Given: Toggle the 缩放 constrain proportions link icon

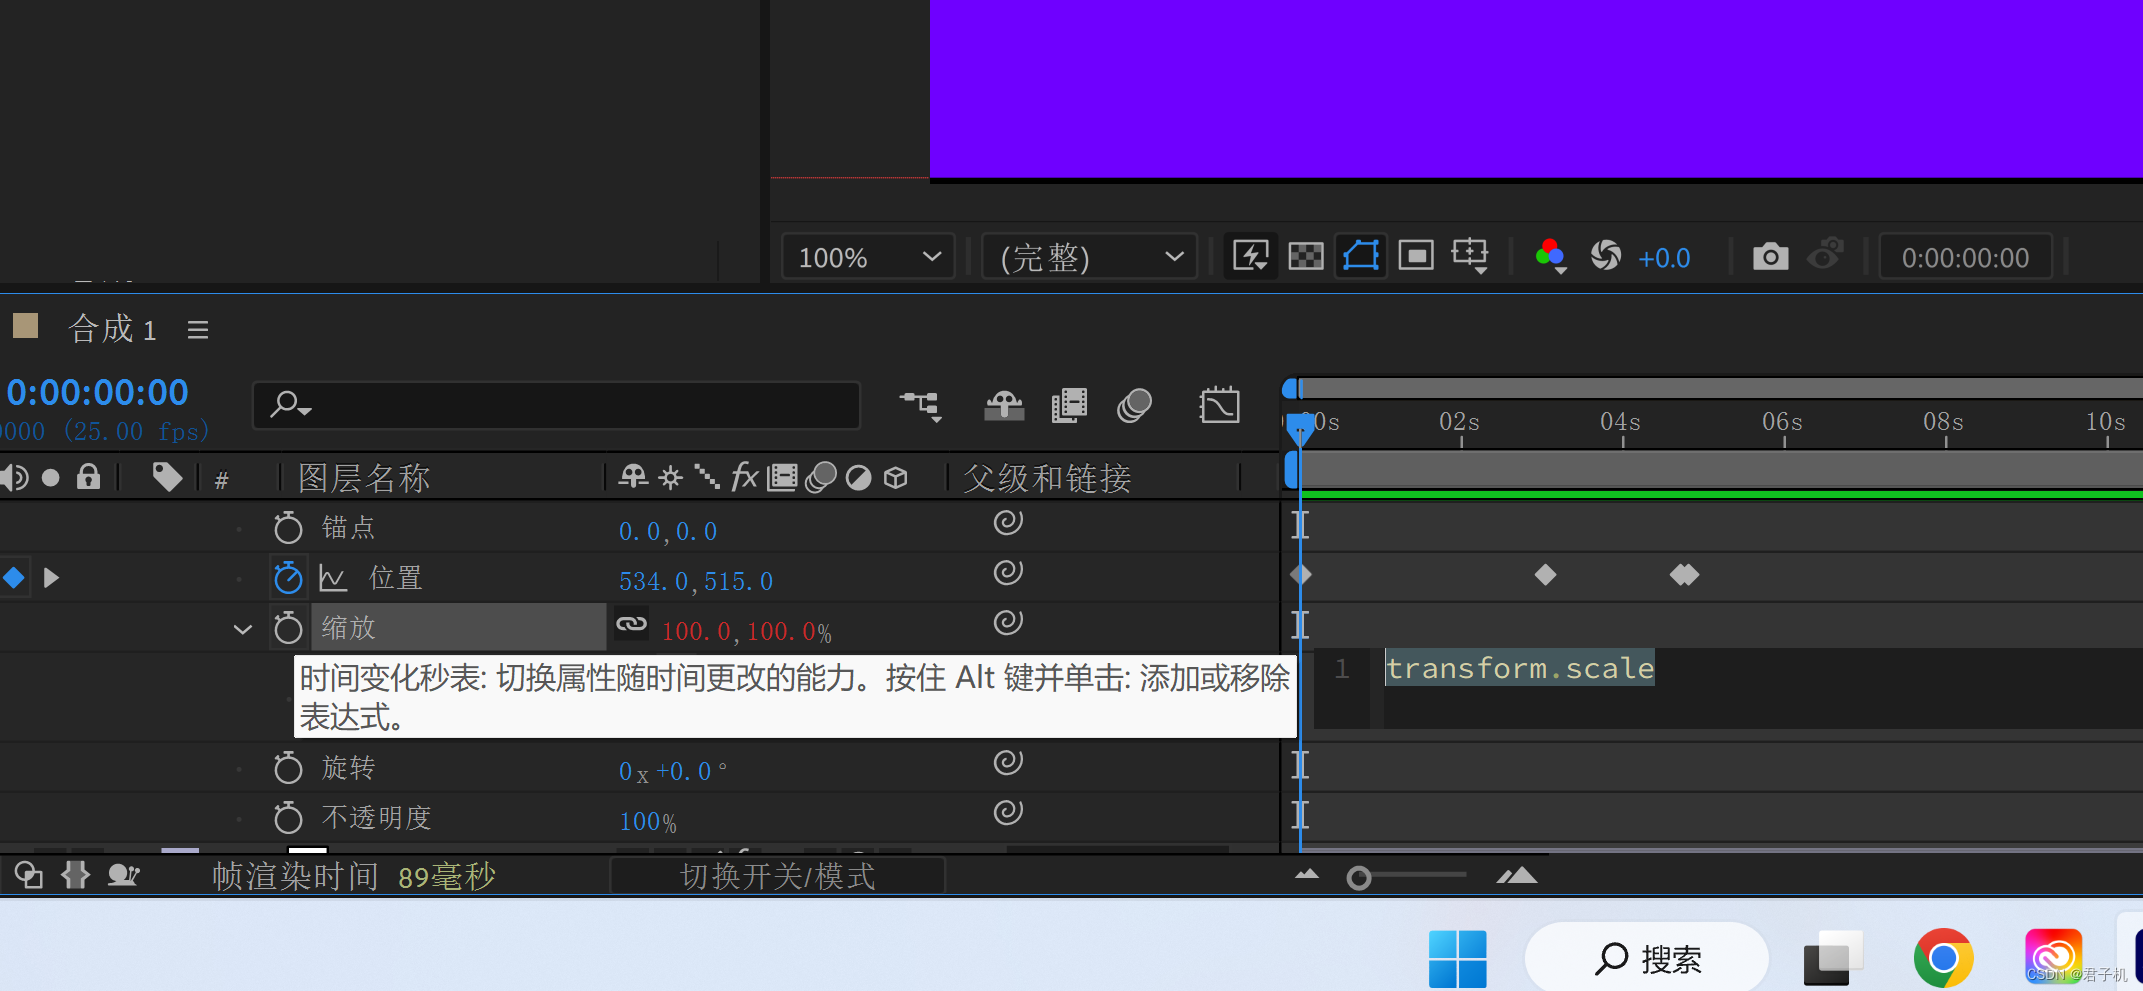Looking at the screenshot, I should pyautogui.click(x=631, y=624).
